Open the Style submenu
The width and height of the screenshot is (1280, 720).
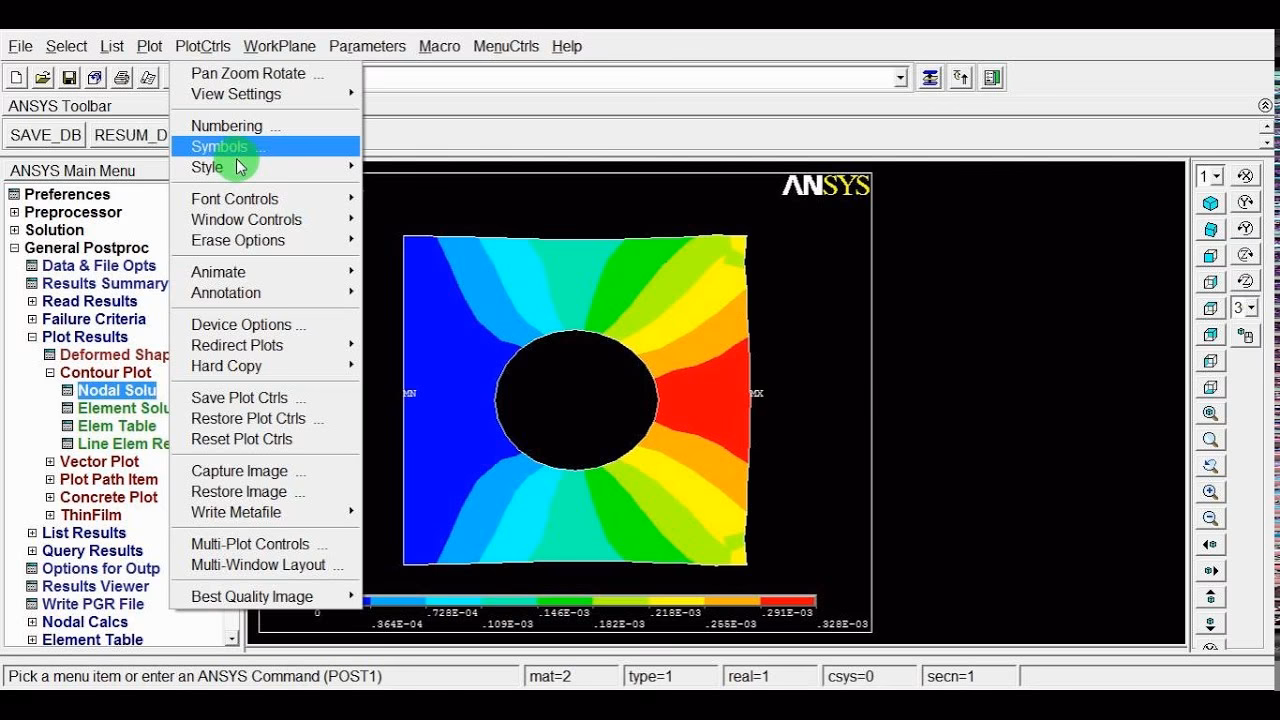[x=265, y=167]
